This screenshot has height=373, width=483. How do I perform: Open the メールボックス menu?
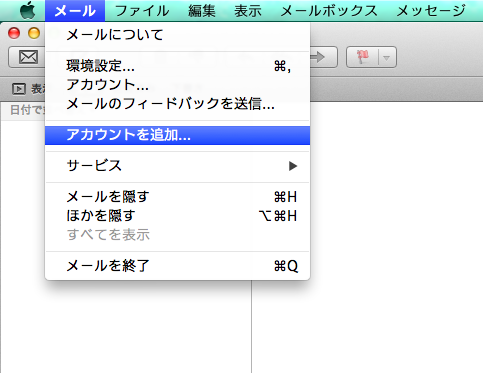click(329, 11)
